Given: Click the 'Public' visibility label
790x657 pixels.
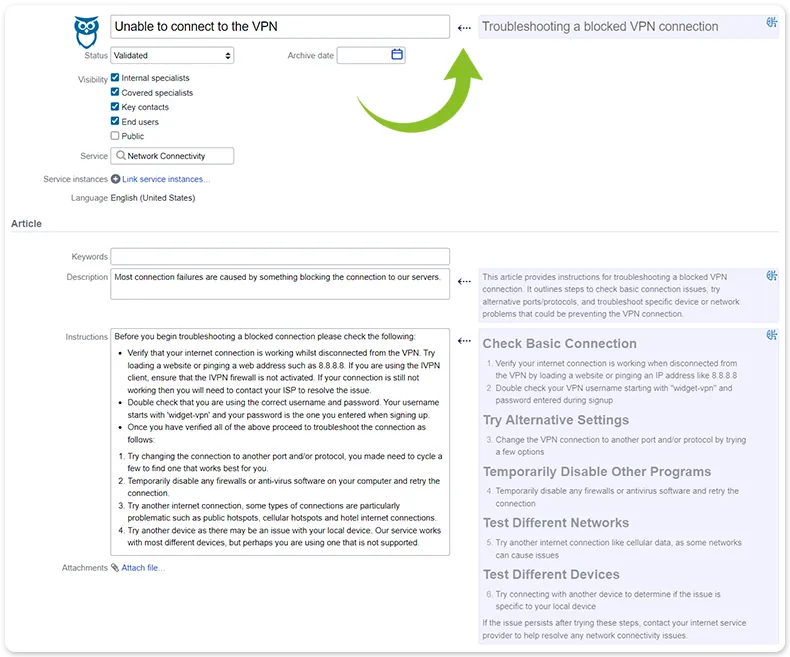Looking at the screenshot, I should (x=133, y=136).
